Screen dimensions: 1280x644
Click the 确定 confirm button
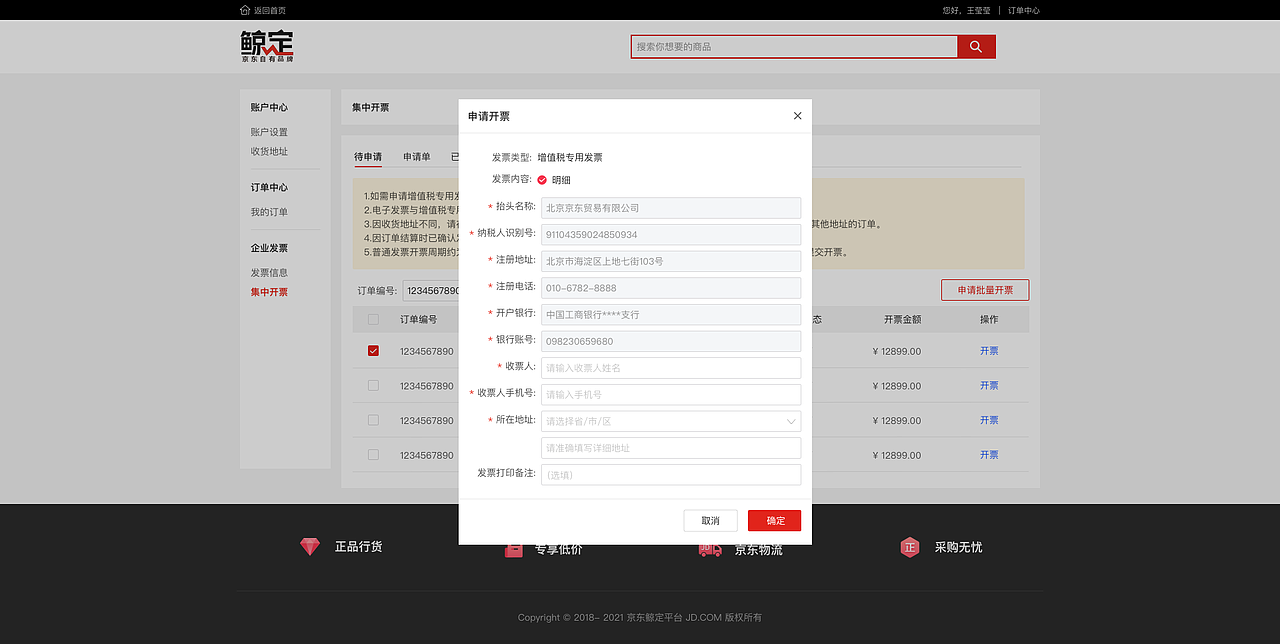point(774,520)
